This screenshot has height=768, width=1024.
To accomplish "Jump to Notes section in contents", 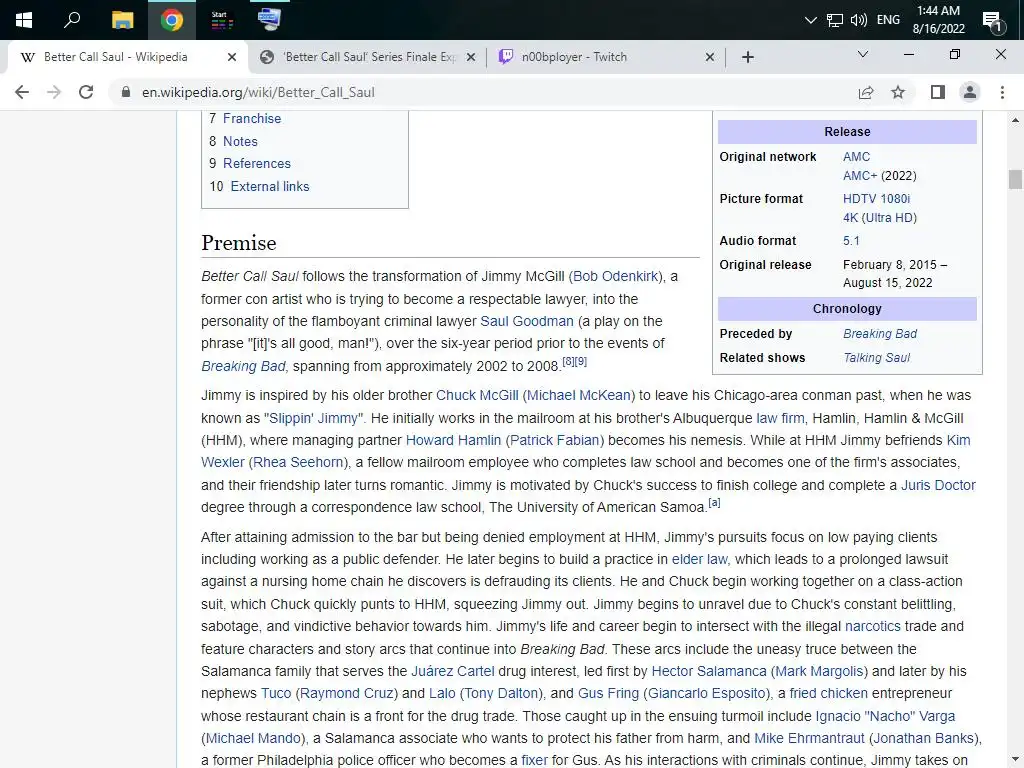I will (240, 141).
